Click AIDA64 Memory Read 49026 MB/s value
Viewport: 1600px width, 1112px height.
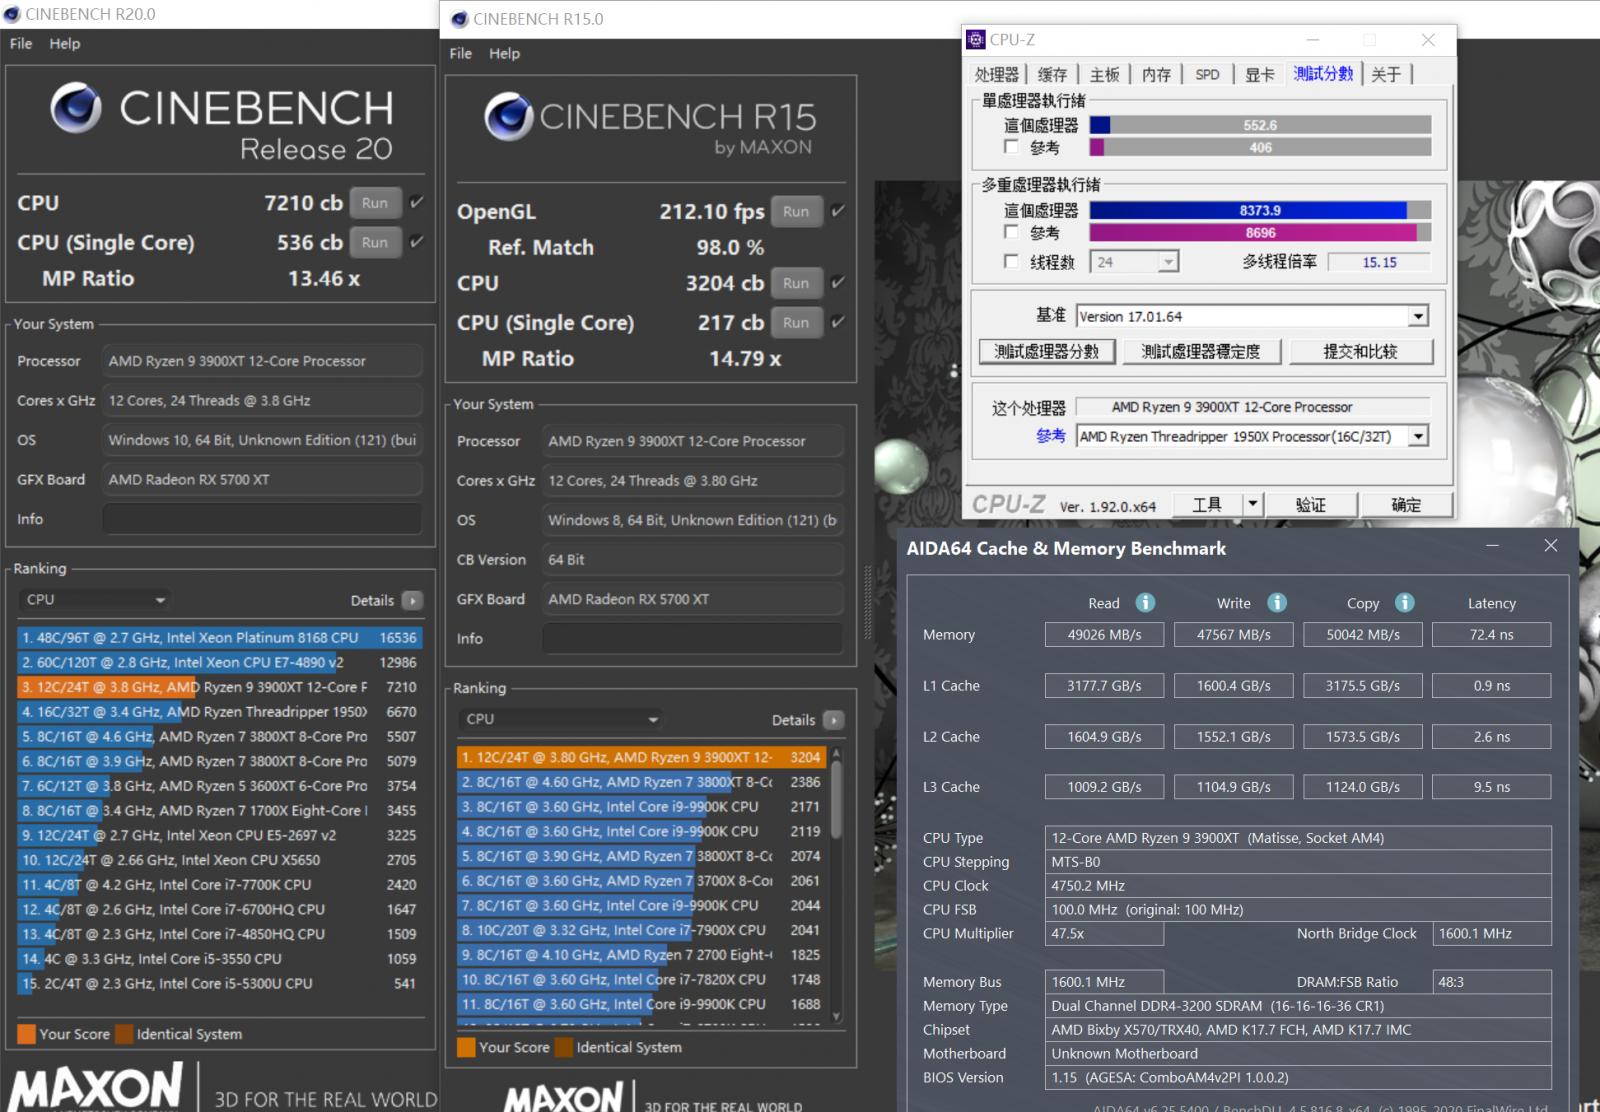(x=1104, y=634)
